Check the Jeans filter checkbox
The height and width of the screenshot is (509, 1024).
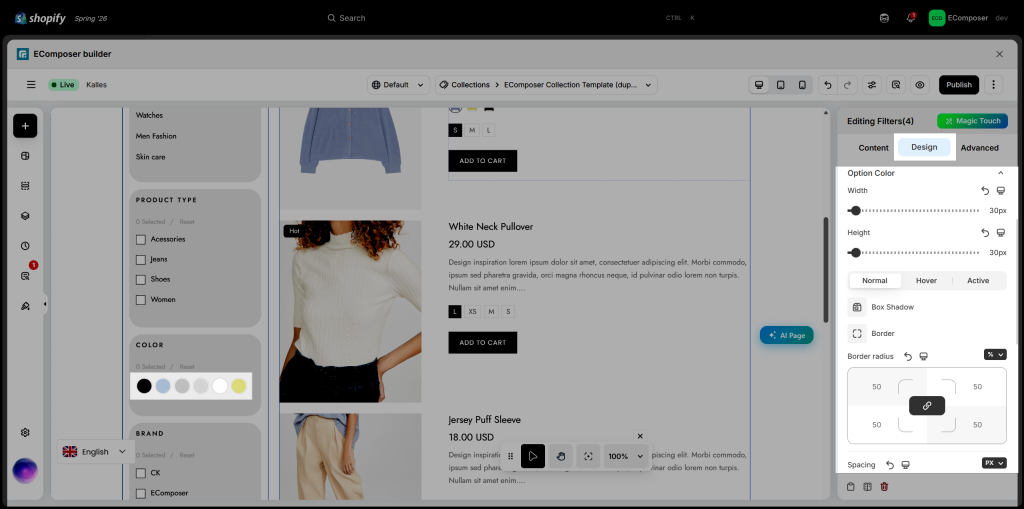140,260
